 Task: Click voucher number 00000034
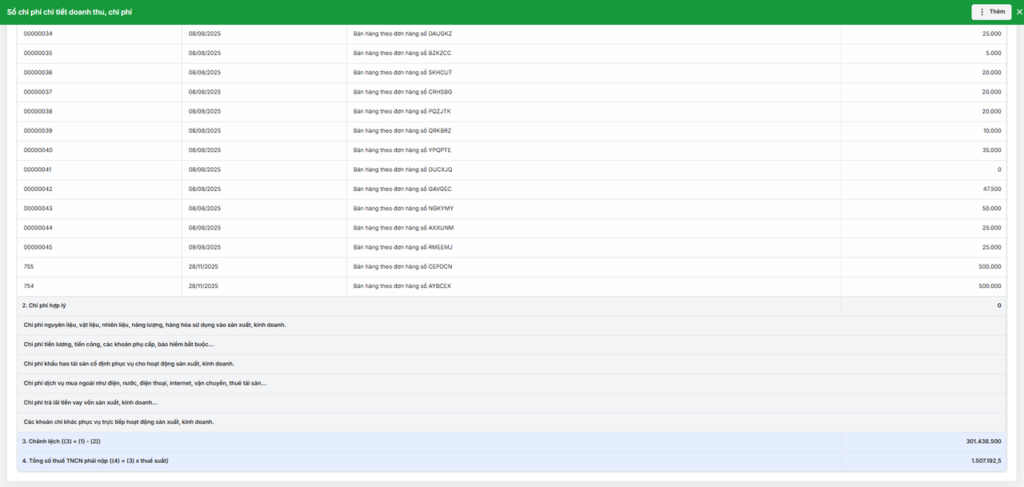[x=38, y=34]
